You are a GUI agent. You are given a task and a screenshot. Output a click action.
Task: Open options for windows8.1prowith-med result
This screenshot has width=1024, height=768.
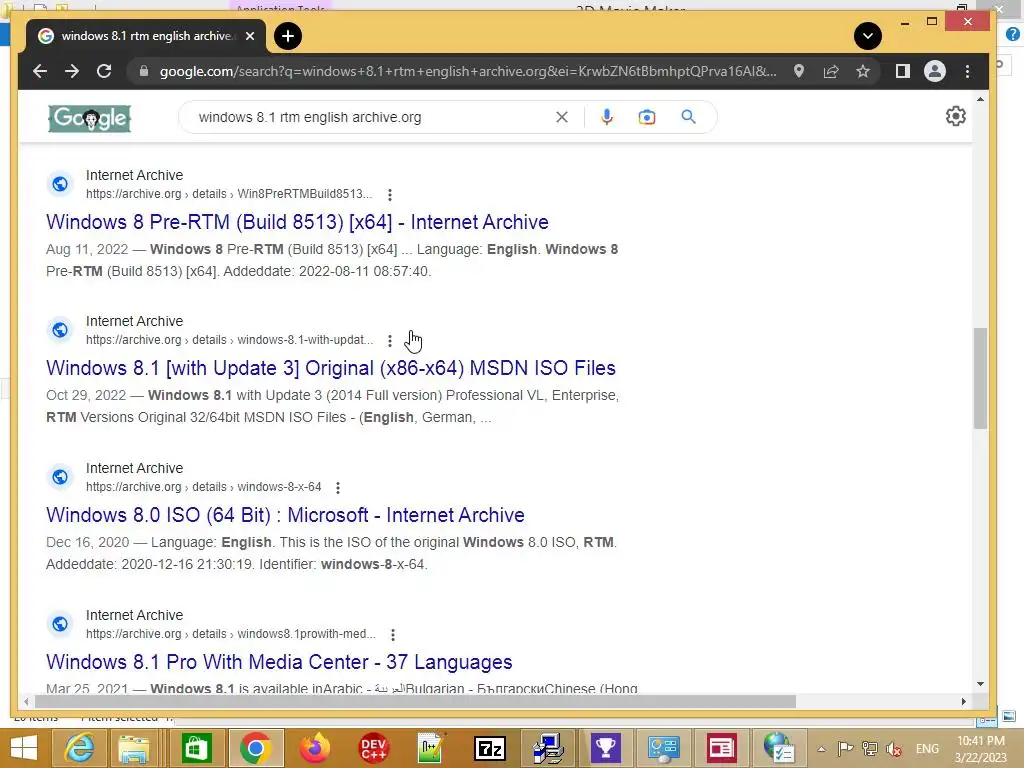(392, 635)
